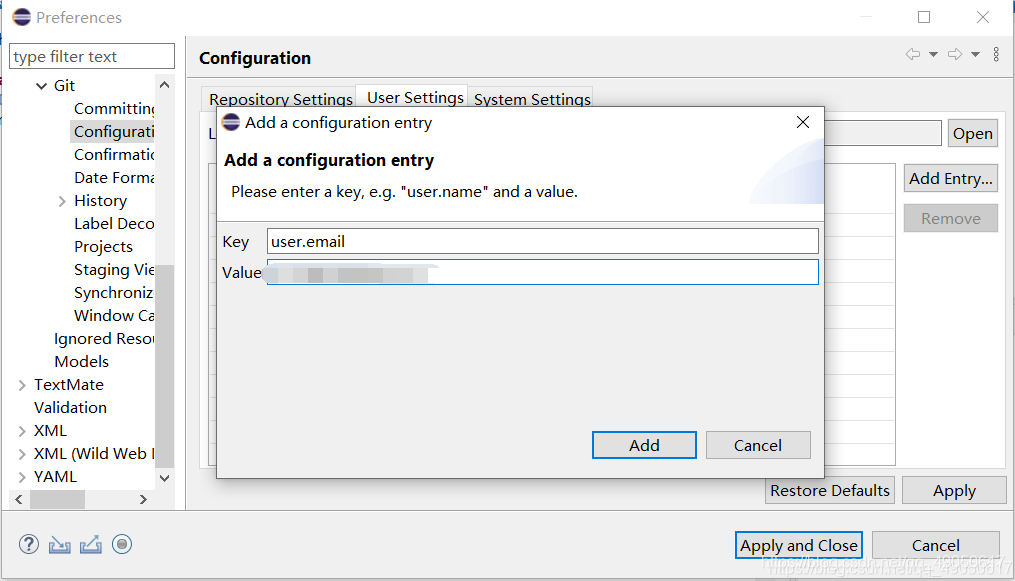Focus the Value input field
Screen dimensions: 1015x581
[542, 272]
